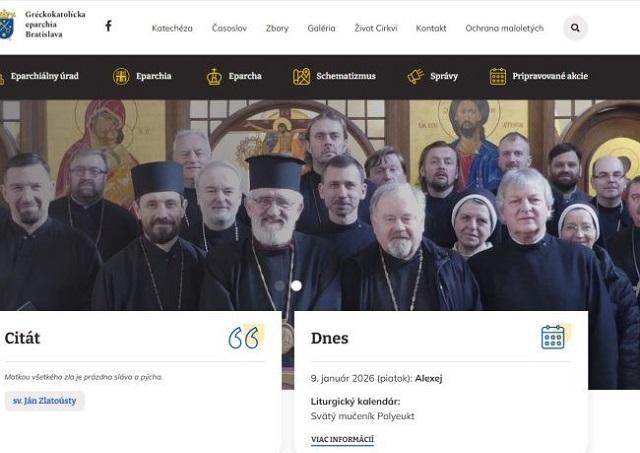Click the eparchy coat of arms logo
Screen dimensions: 640x453
click(x=7, y=24)
